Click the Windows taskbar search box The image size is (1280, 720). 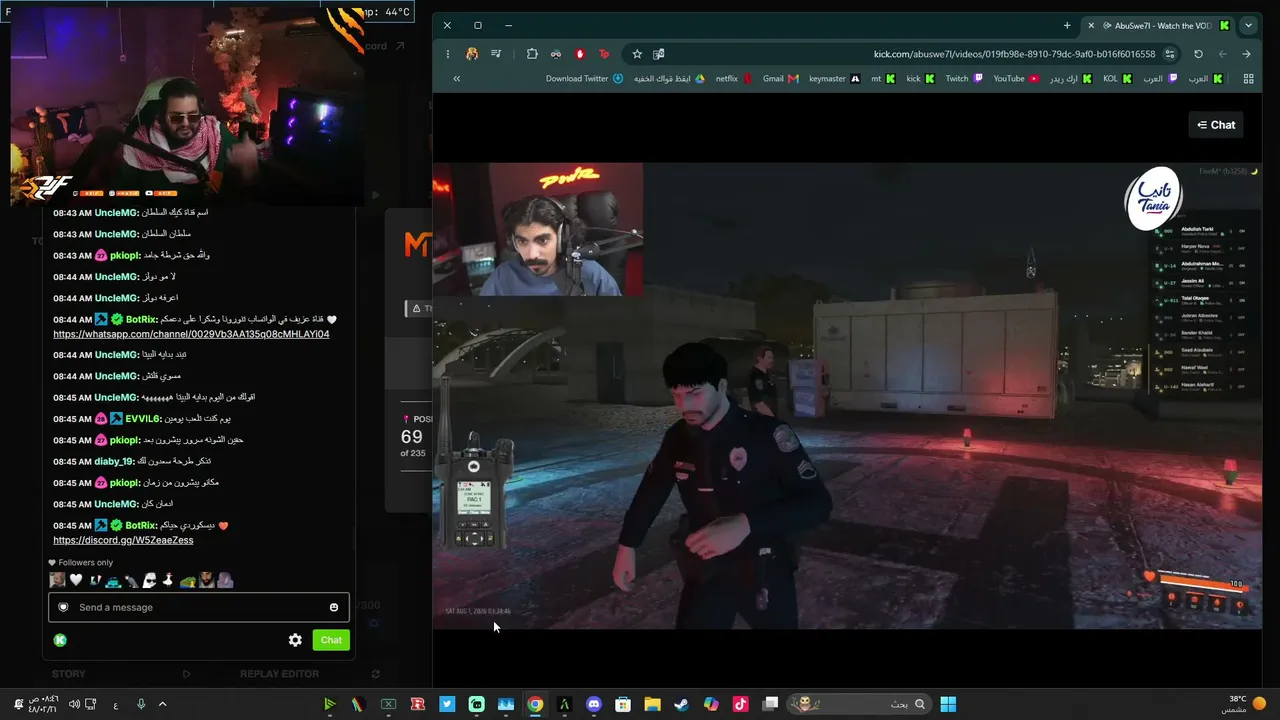pyautogui.click(x=859, y=704)
